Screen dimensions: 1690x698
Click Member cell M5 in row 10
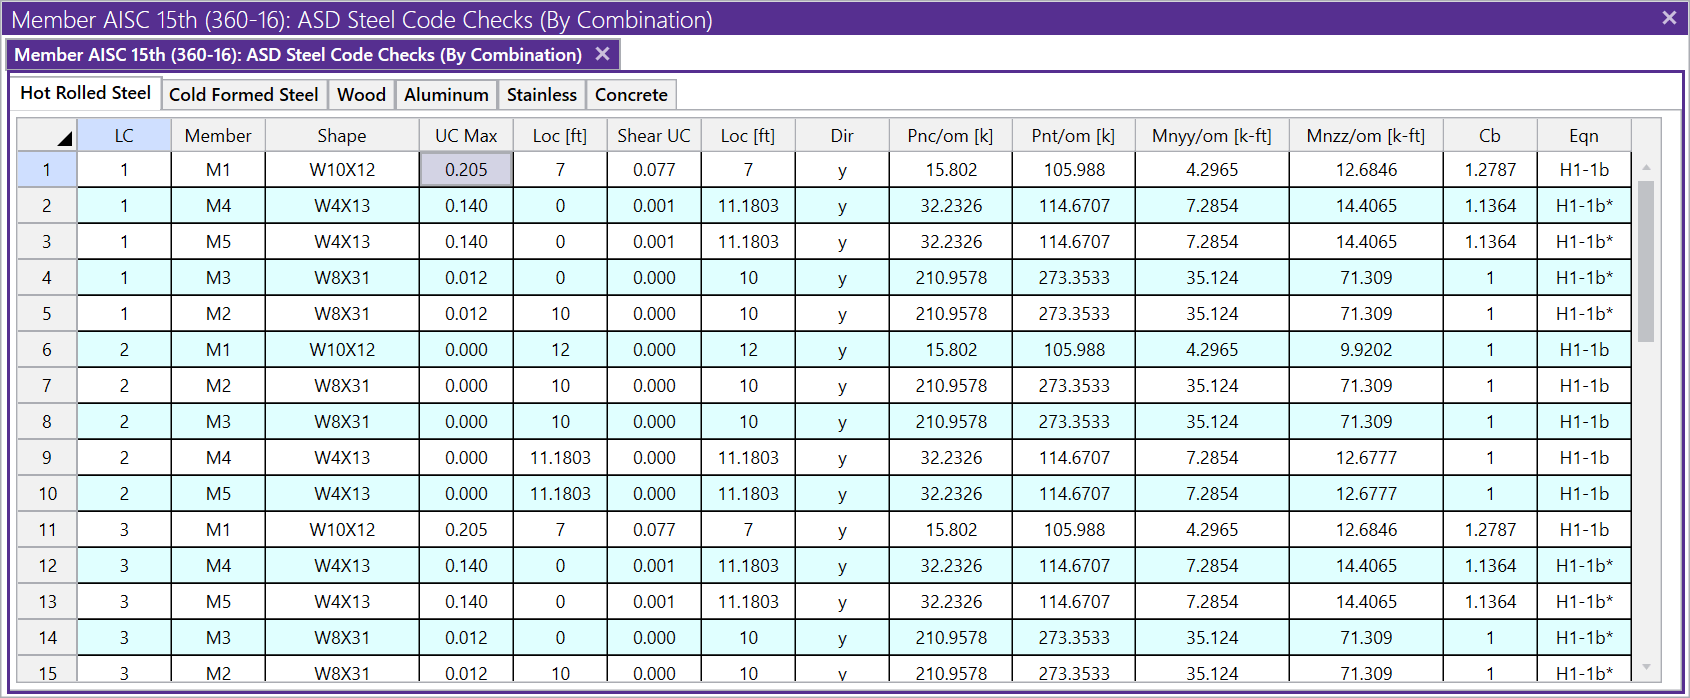coord(218,494)
